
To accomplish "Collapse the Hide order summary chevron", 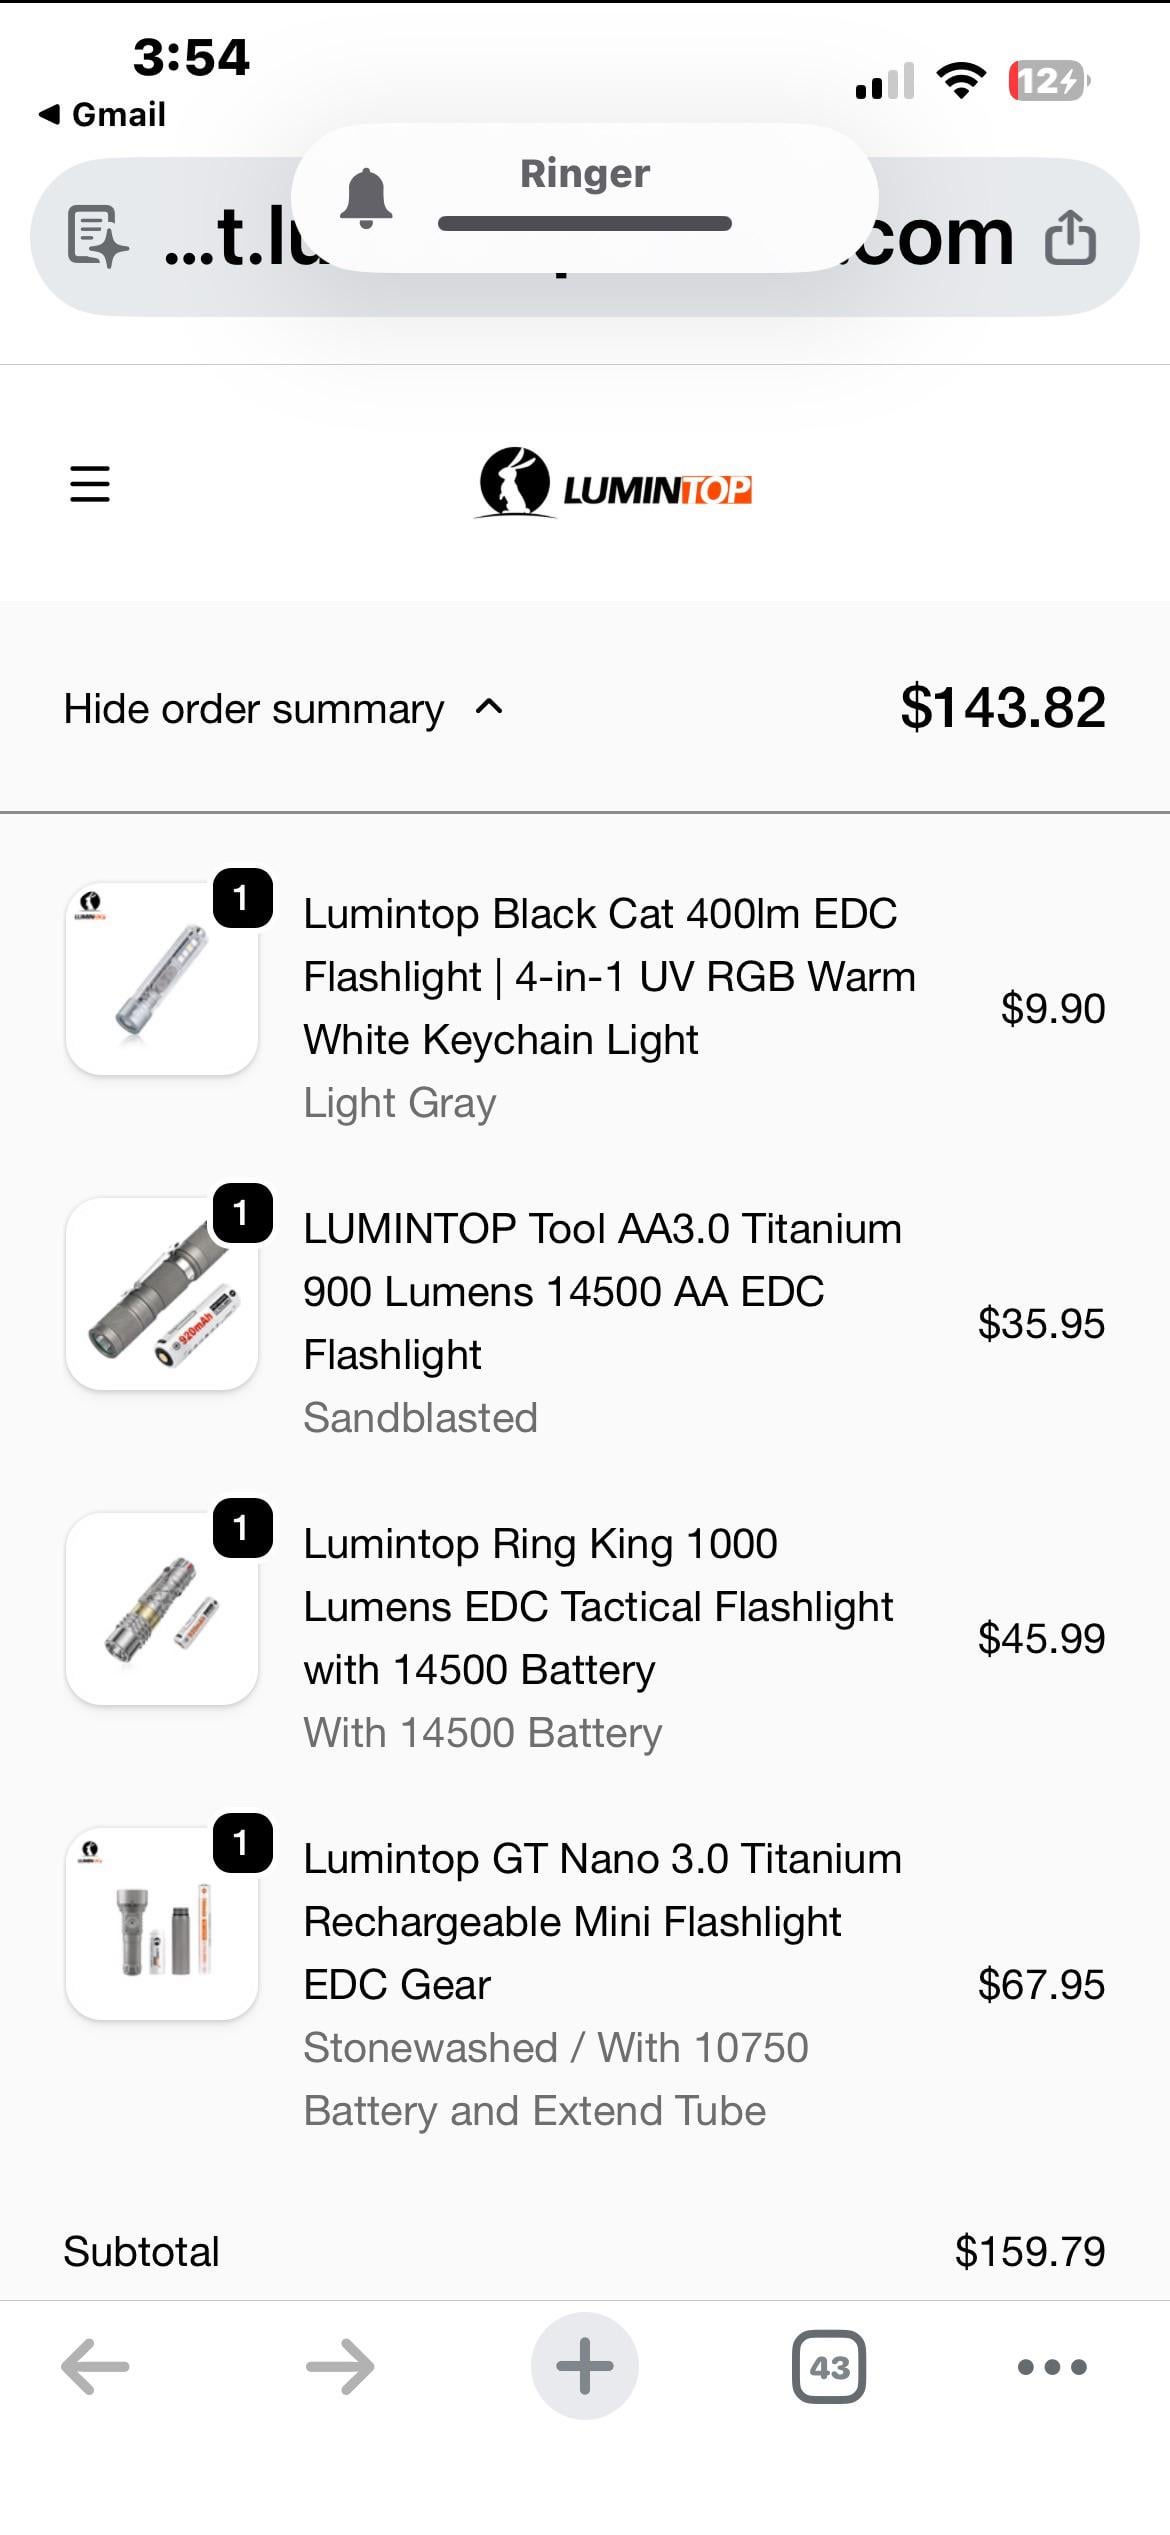I will coord(489,708).
